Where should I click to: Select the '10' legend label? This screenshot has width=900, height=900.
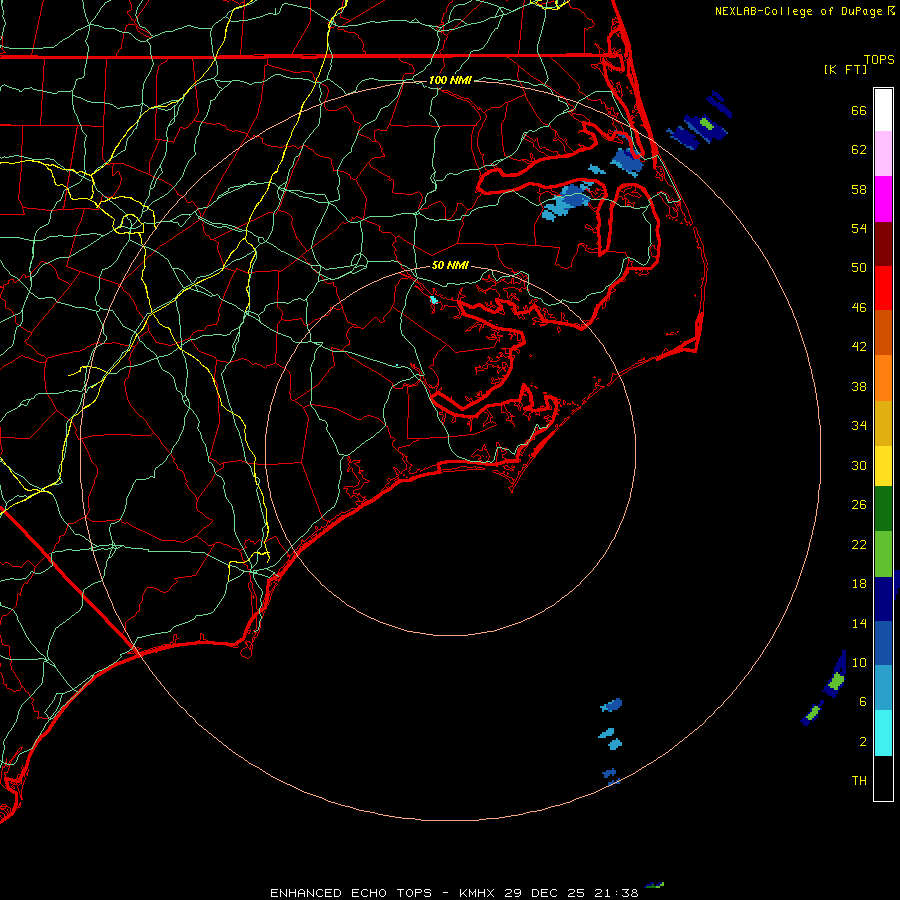tap(859, 663)
